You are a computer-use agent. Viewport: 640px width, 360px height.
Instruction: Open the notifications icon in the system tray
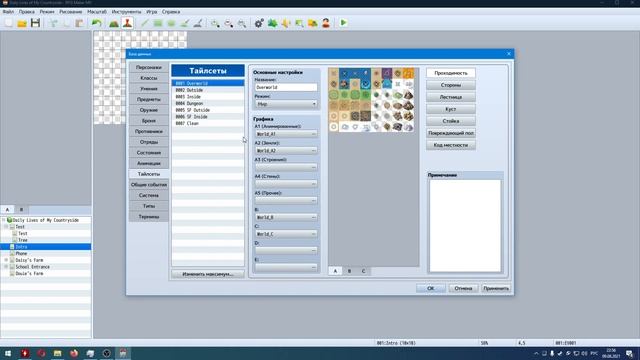point(630,353)
